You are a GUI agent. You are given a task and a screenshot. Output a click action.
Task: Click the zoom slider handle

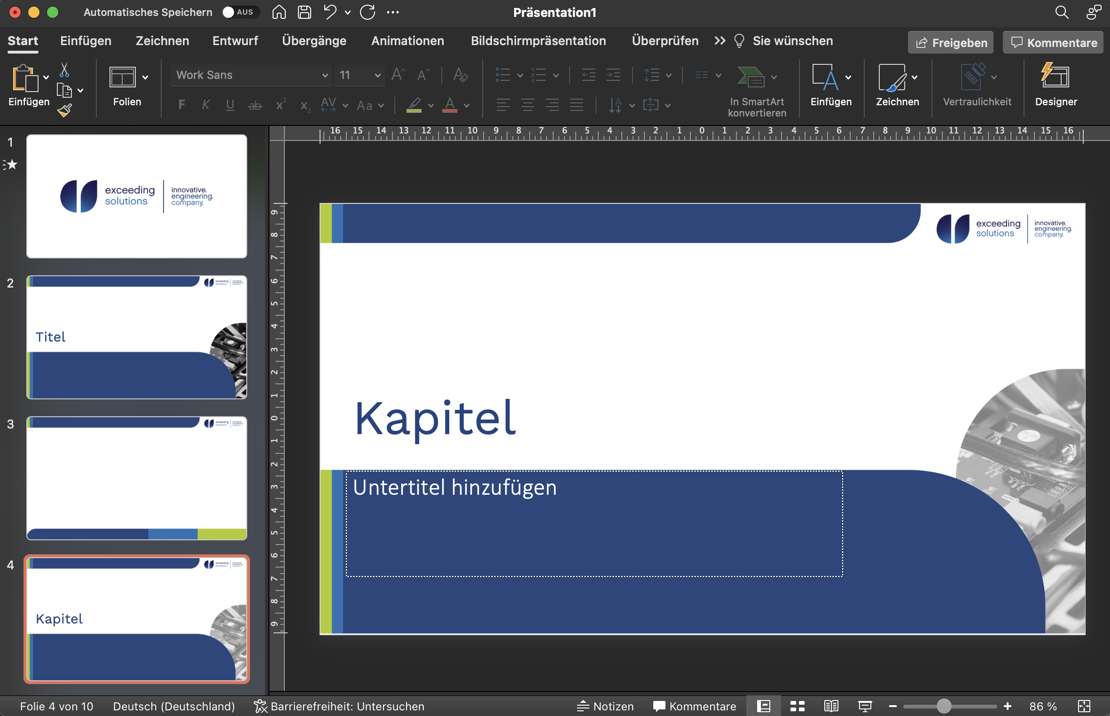[x=944, y=706]
